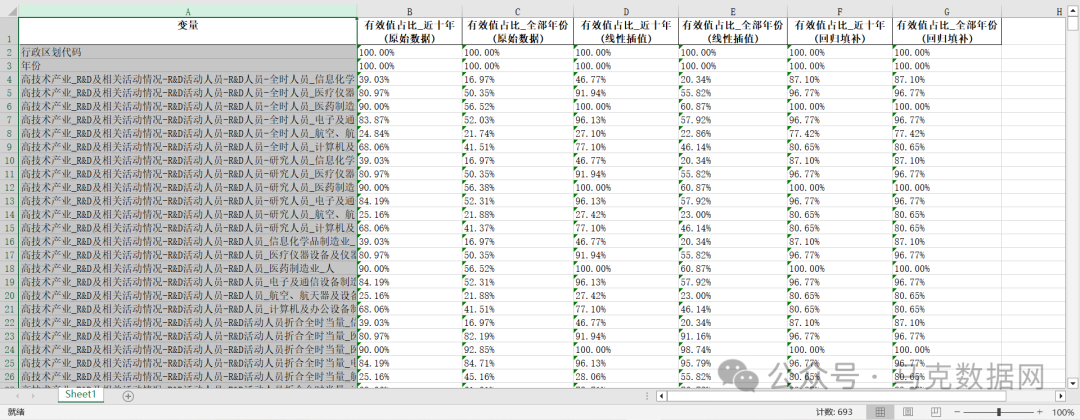Select cell D8 showing 27.10%
Screen dimensions: 1080x420
[x=625, y=134]
